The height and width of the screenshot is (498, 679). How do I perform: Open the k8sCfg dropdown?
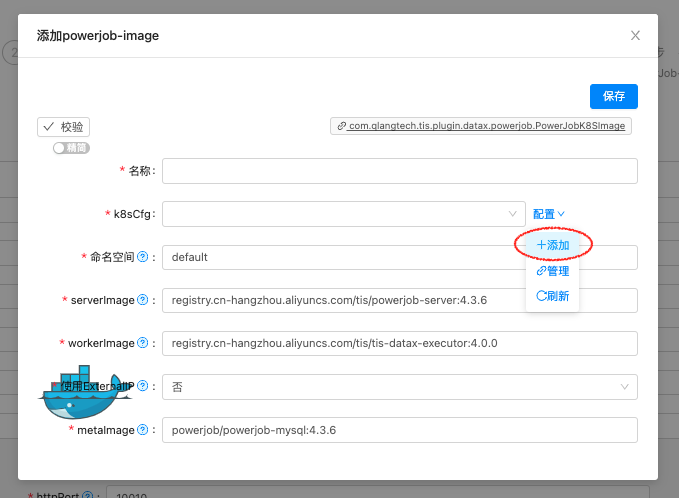point(343,213)
